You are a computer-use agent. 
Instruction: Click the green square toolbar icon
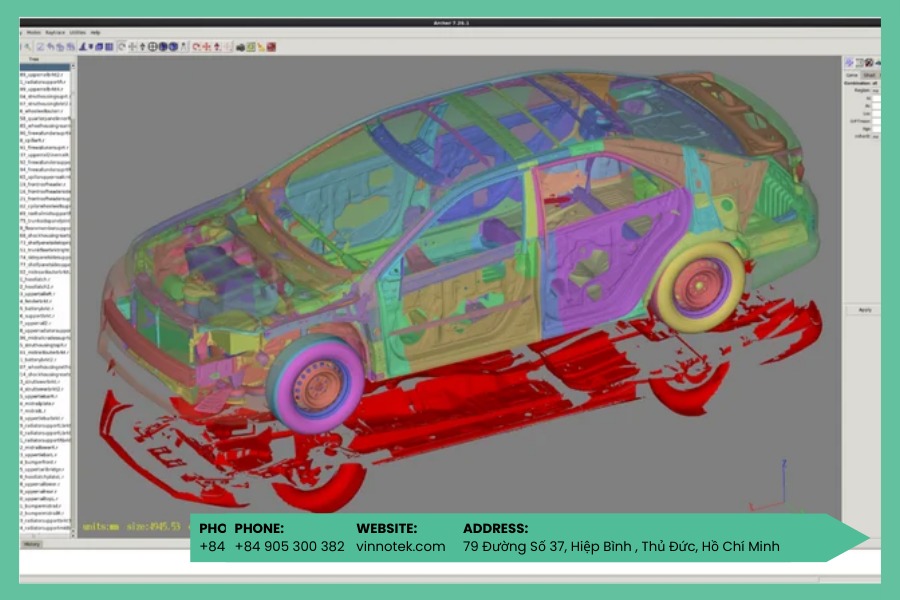(x=251, y=47)
